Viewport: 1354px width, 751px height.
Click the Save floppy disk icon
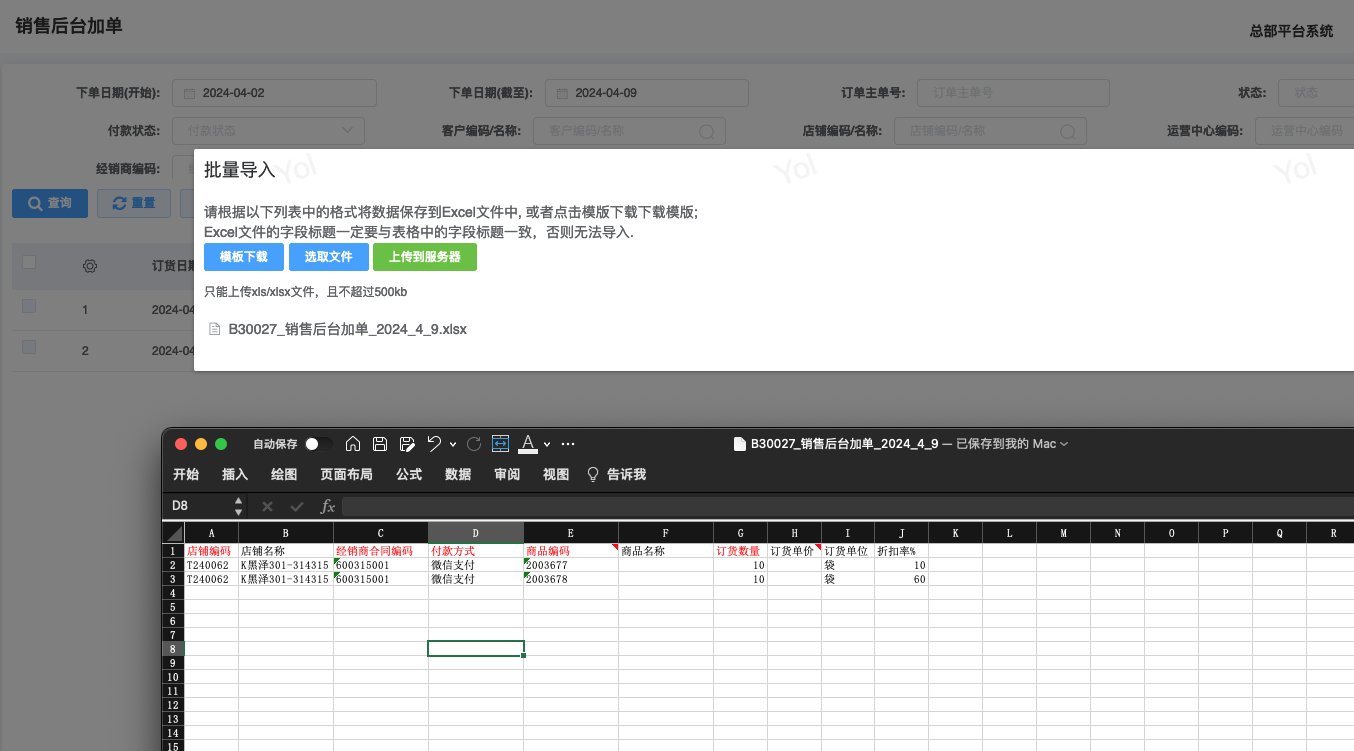(380, 444)
